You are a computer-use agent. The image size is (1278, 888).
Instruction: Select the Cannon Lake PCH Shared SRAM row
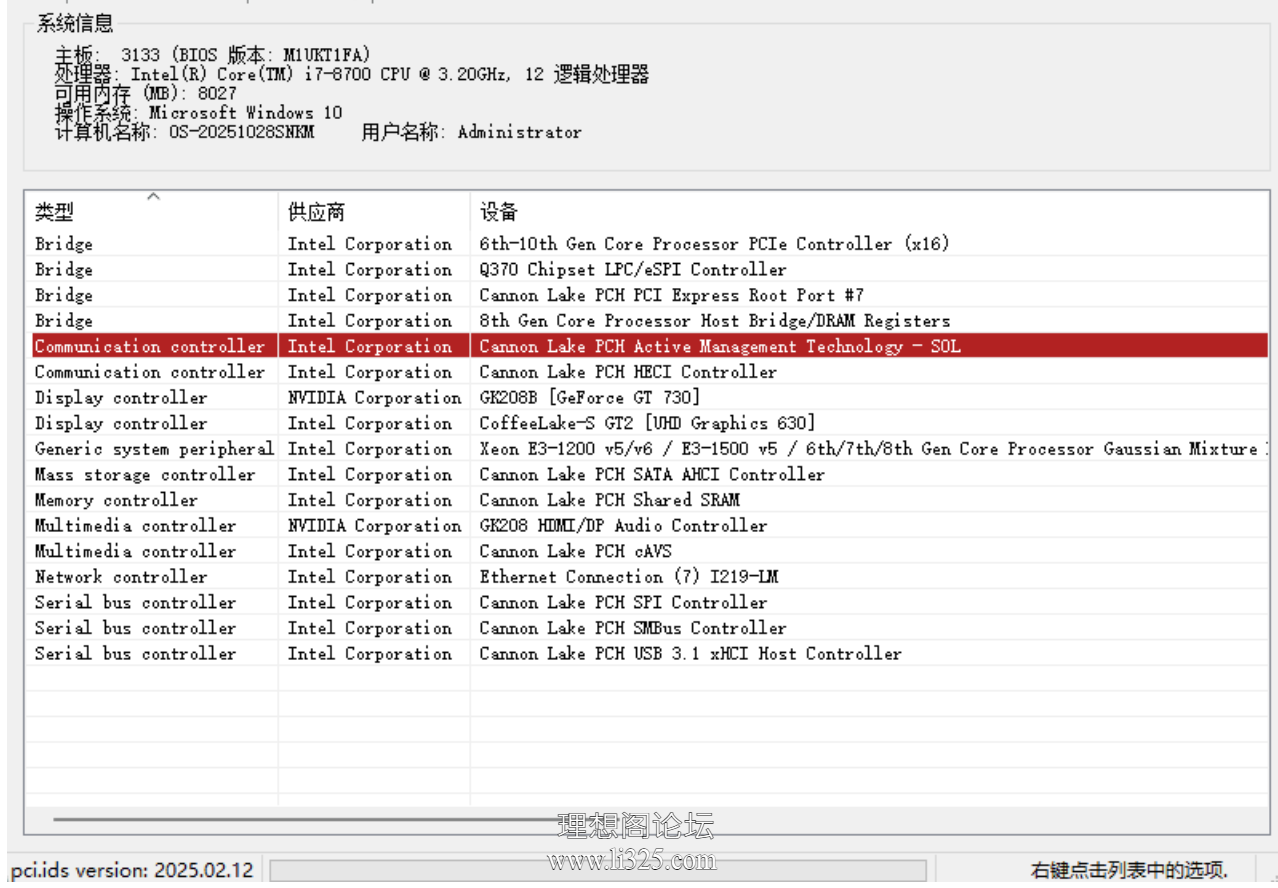pos(609,500)
